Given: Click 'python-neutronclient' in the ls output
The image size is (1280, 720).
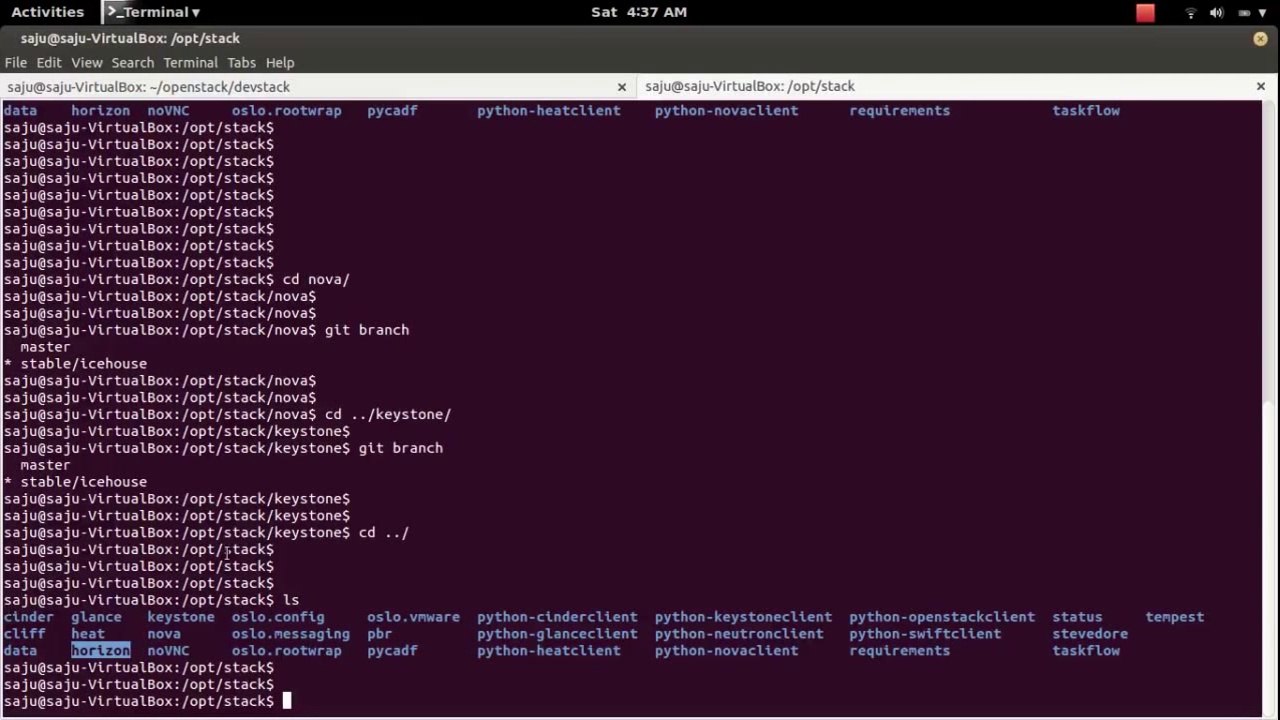Looking at the screenshot, I should coord(739,634).
